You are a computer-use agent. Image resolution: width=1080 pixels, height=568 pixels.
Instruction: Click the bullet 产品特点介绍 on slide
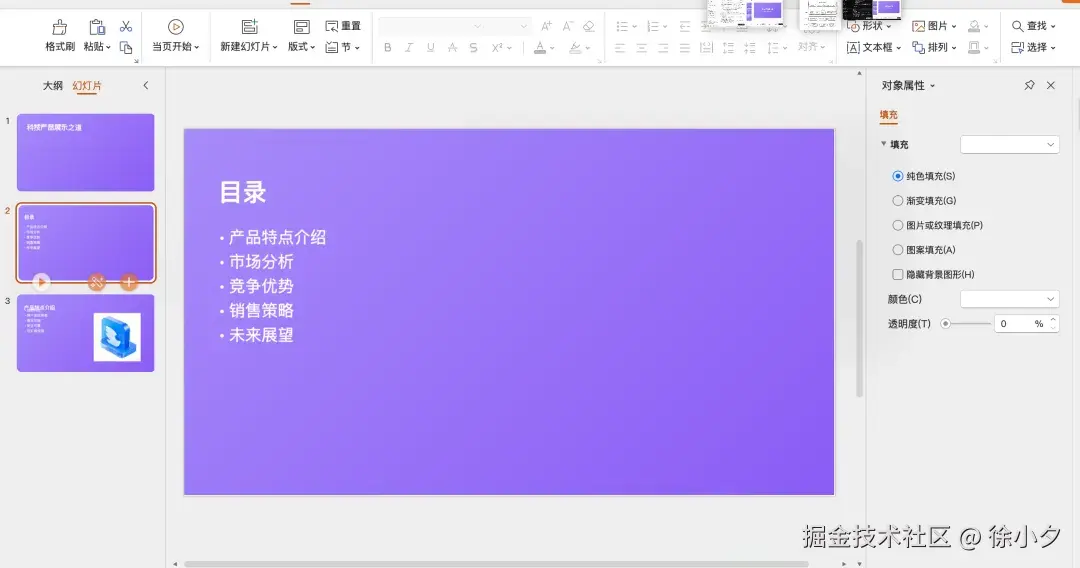point(278,238)
